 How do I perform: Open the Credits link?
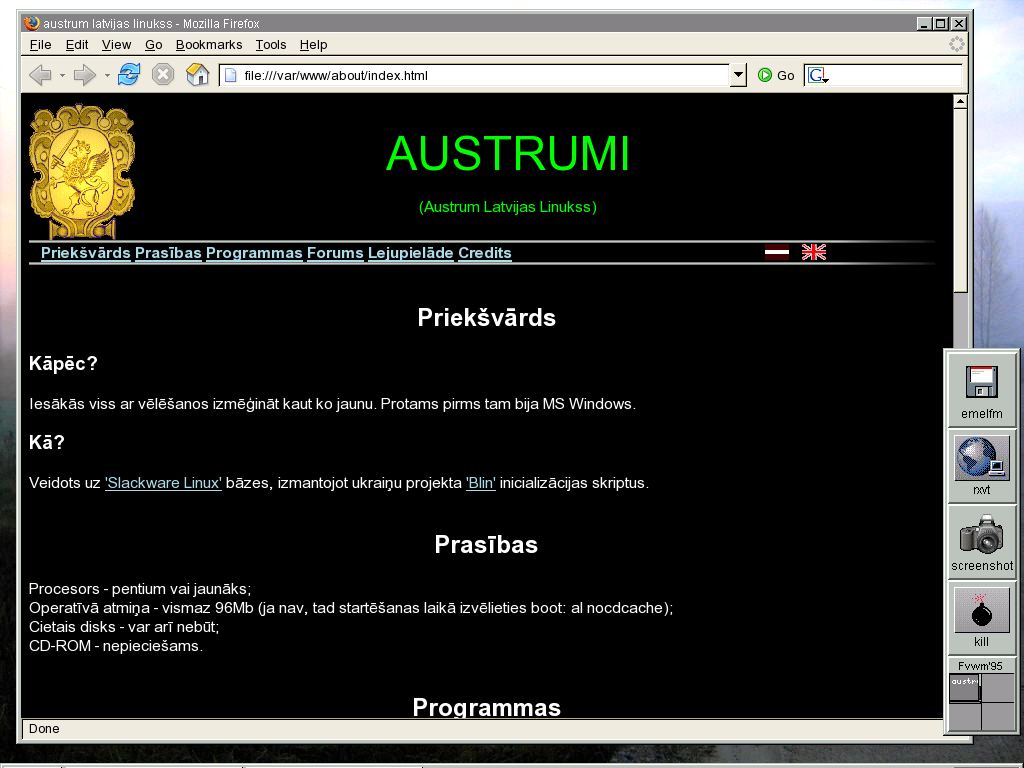[x=485, y=253]
